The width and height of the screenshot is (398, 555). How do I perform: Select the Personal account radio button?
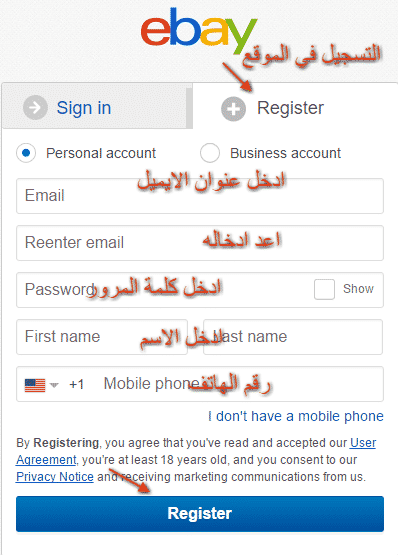(26, 153)
